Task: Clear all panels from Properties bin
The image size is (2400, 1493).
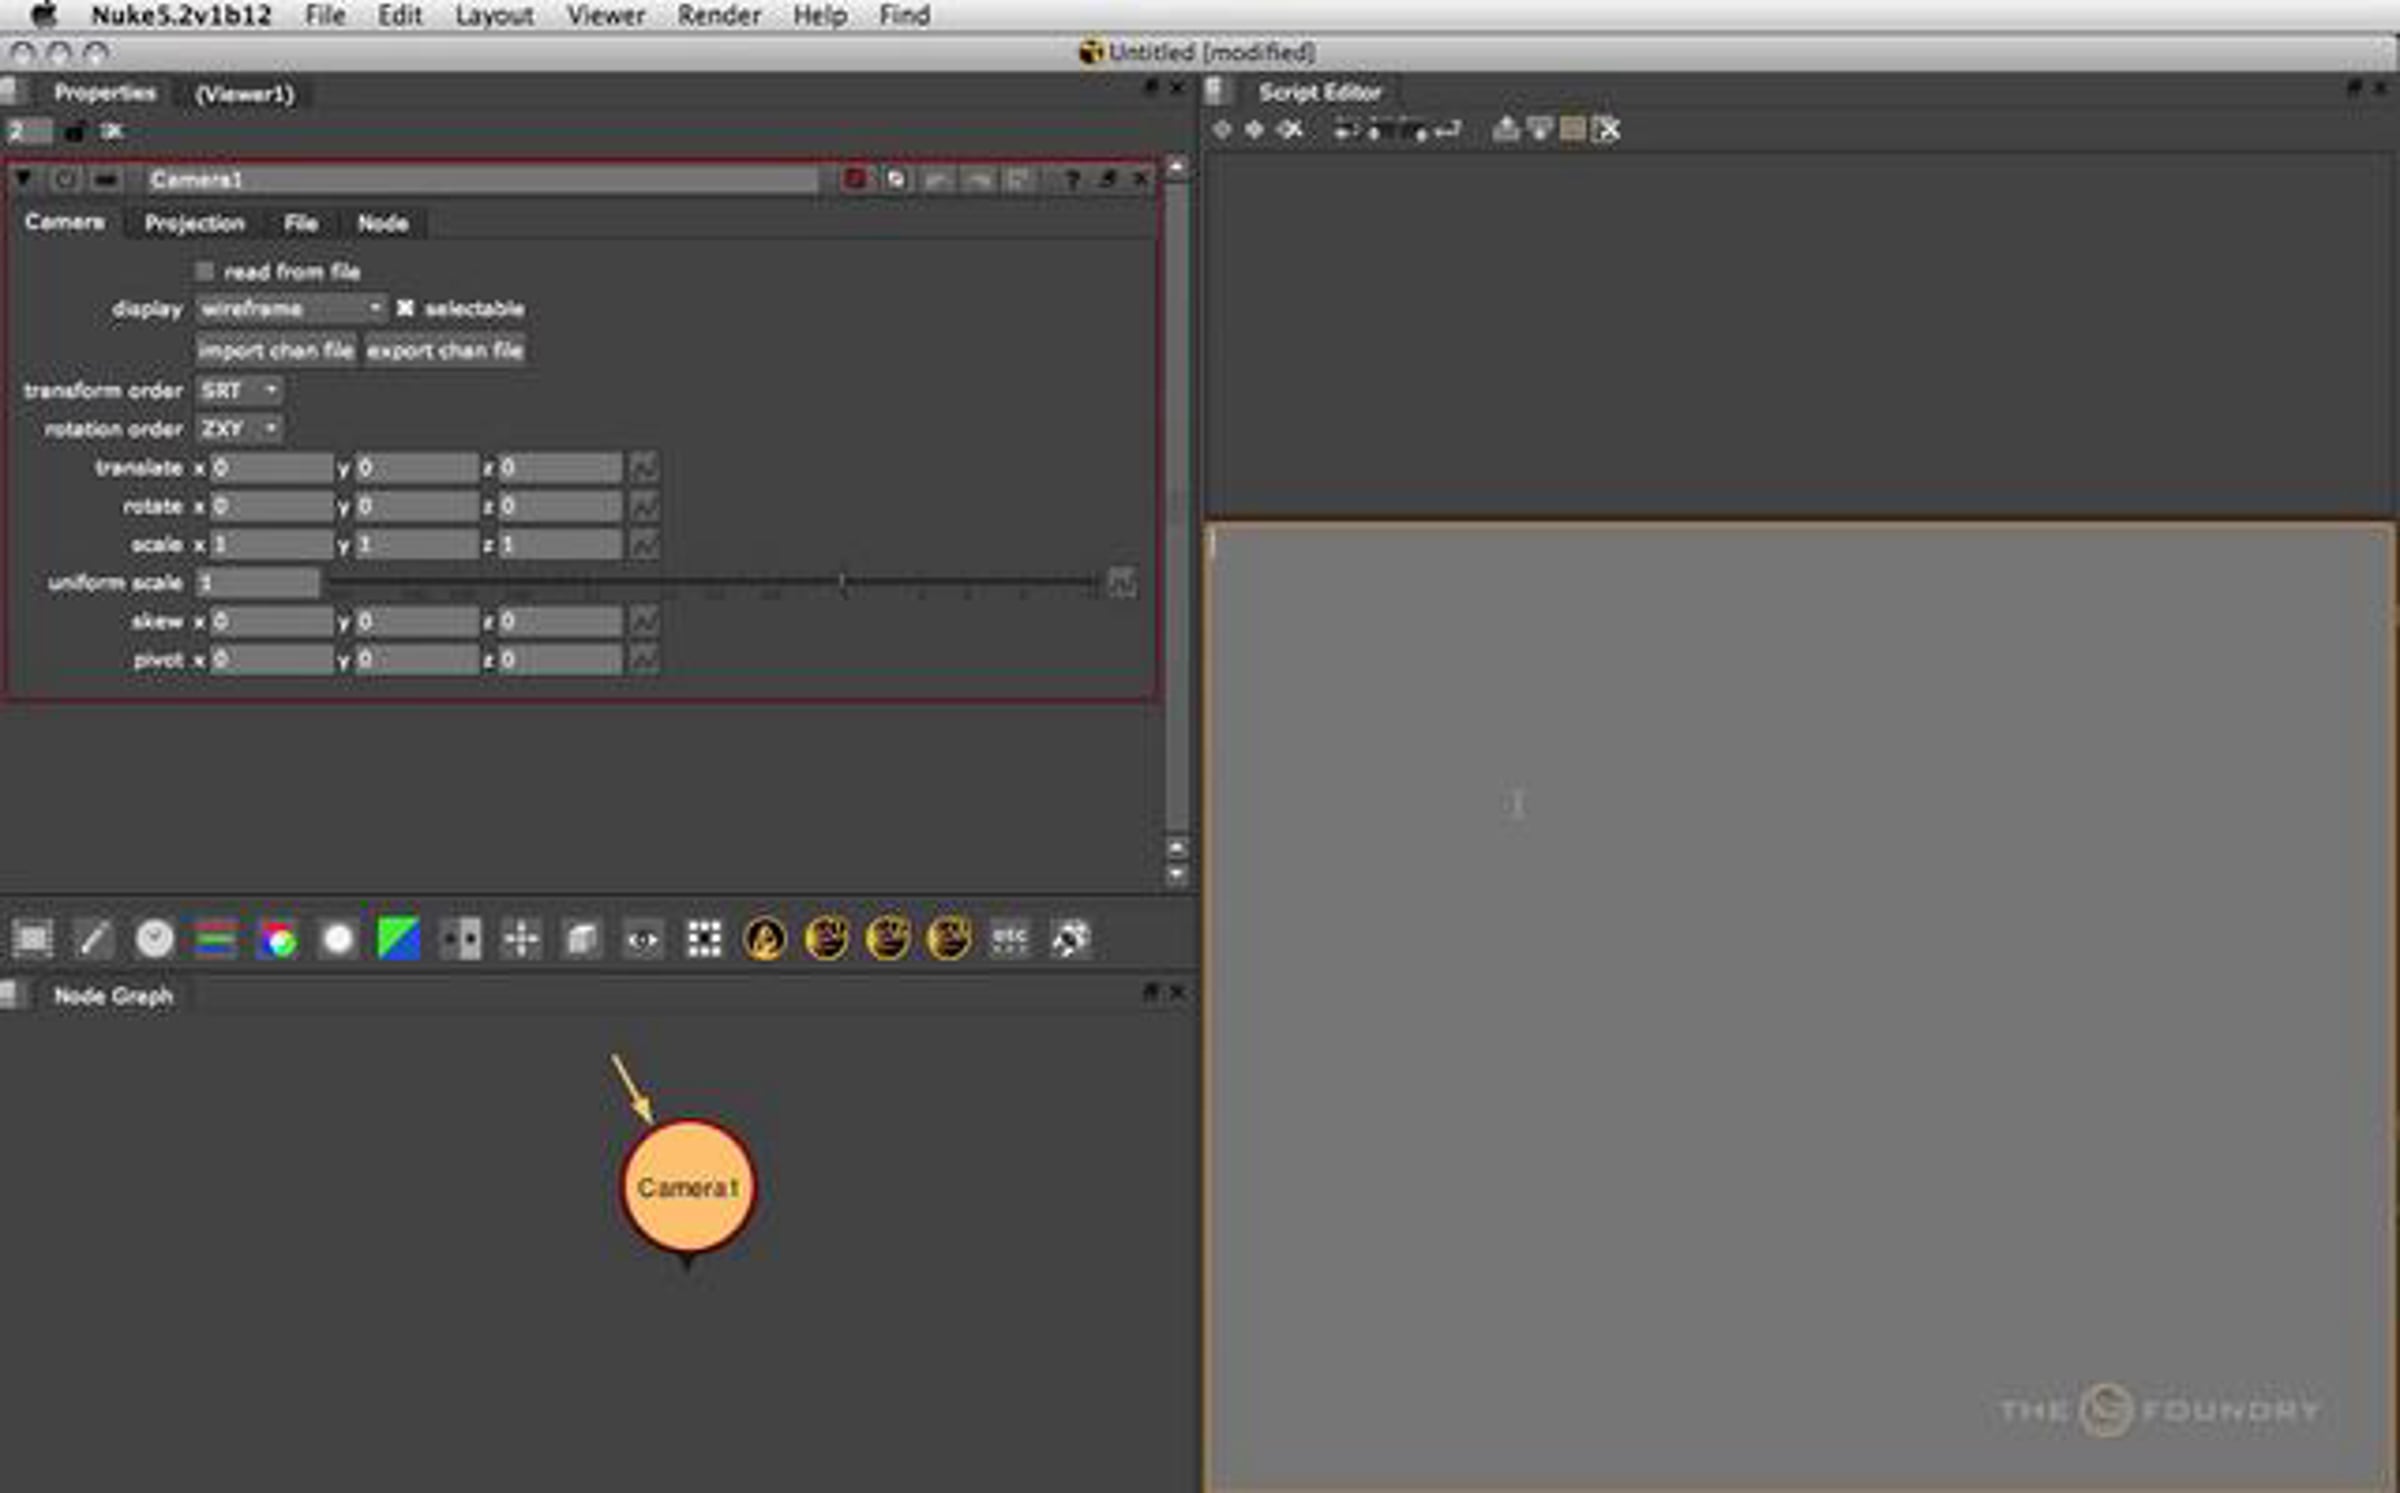Action: (x=111, y=131)
